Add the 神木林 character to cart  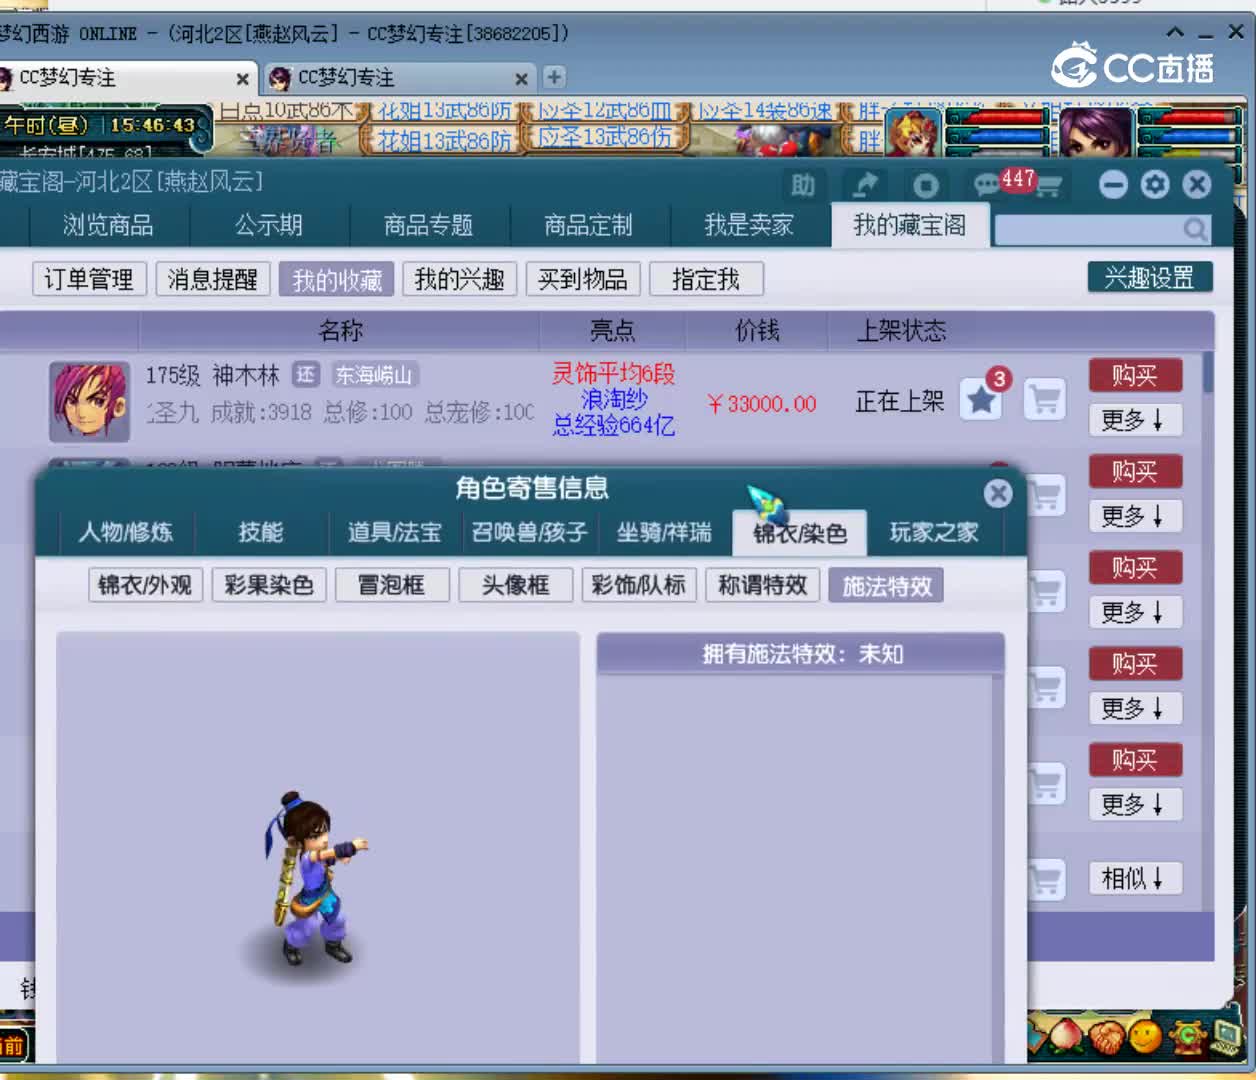pos(1045,400)
